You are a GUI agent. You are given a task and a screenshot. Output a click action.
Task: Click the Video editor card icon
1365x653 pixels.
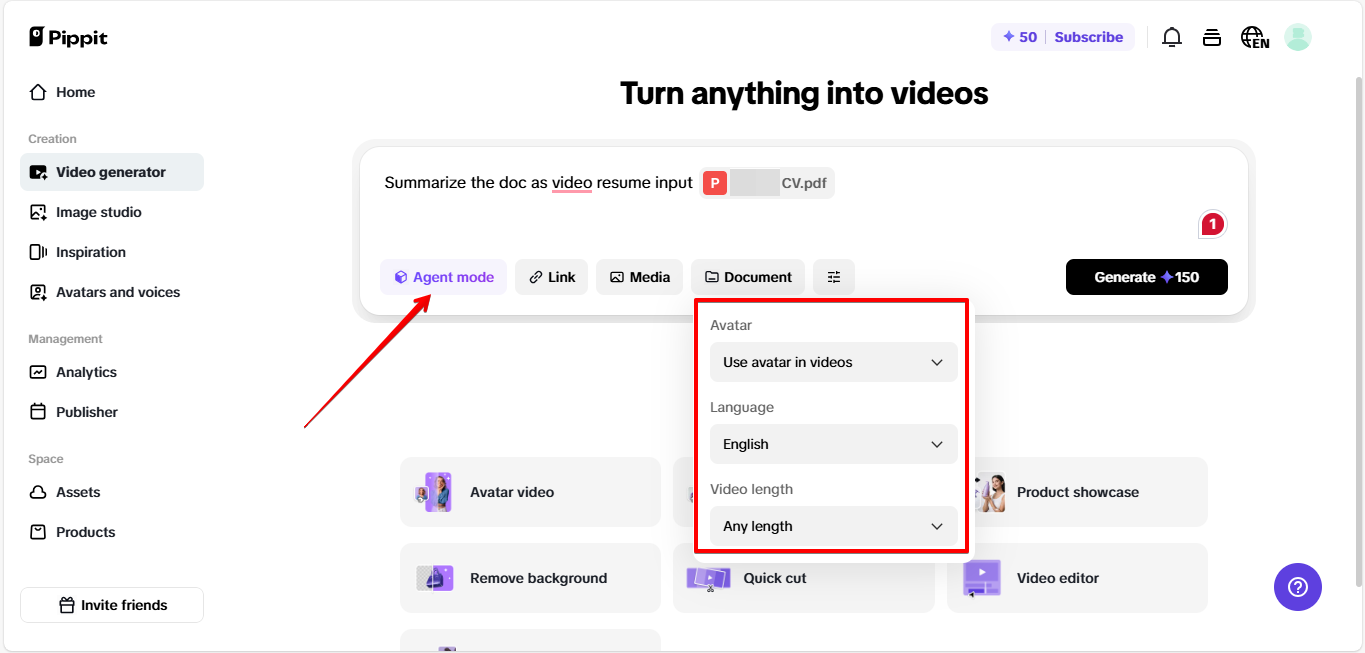pyautogui.click(x=982, y=578)
